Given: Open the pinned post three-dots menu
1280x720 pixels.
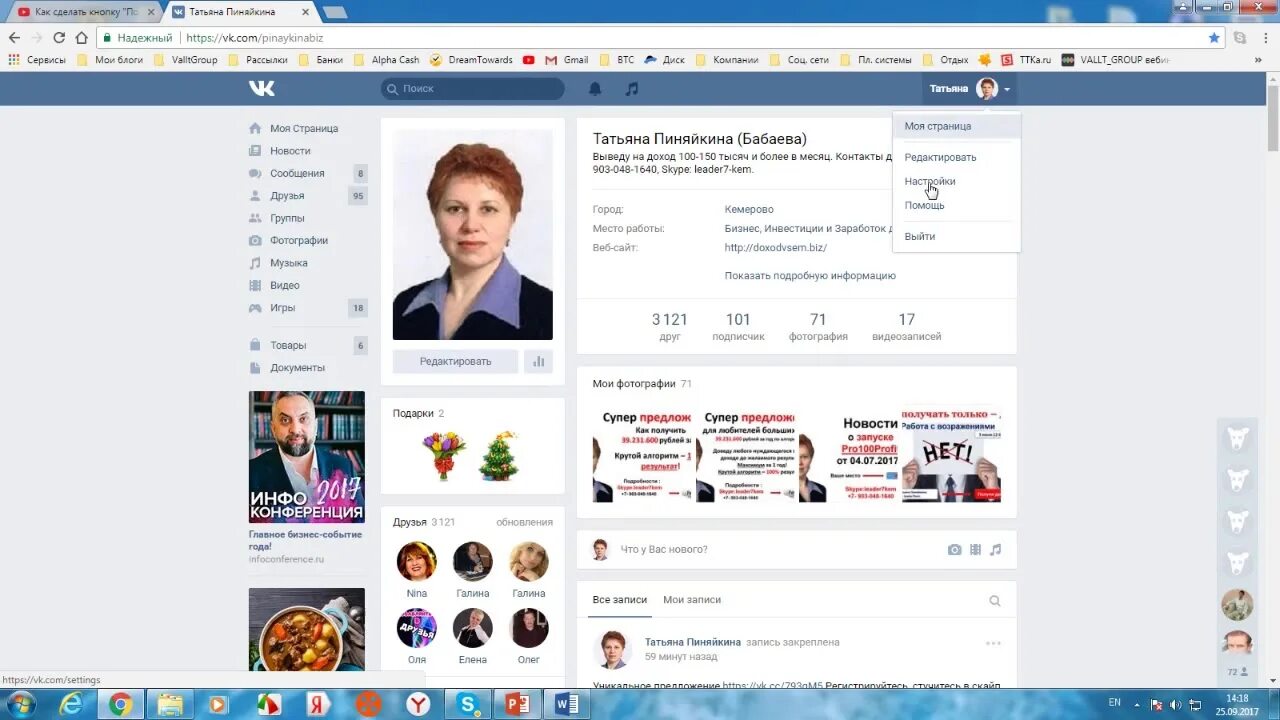Looking at the screenshot, I should [x=993, y=643].
